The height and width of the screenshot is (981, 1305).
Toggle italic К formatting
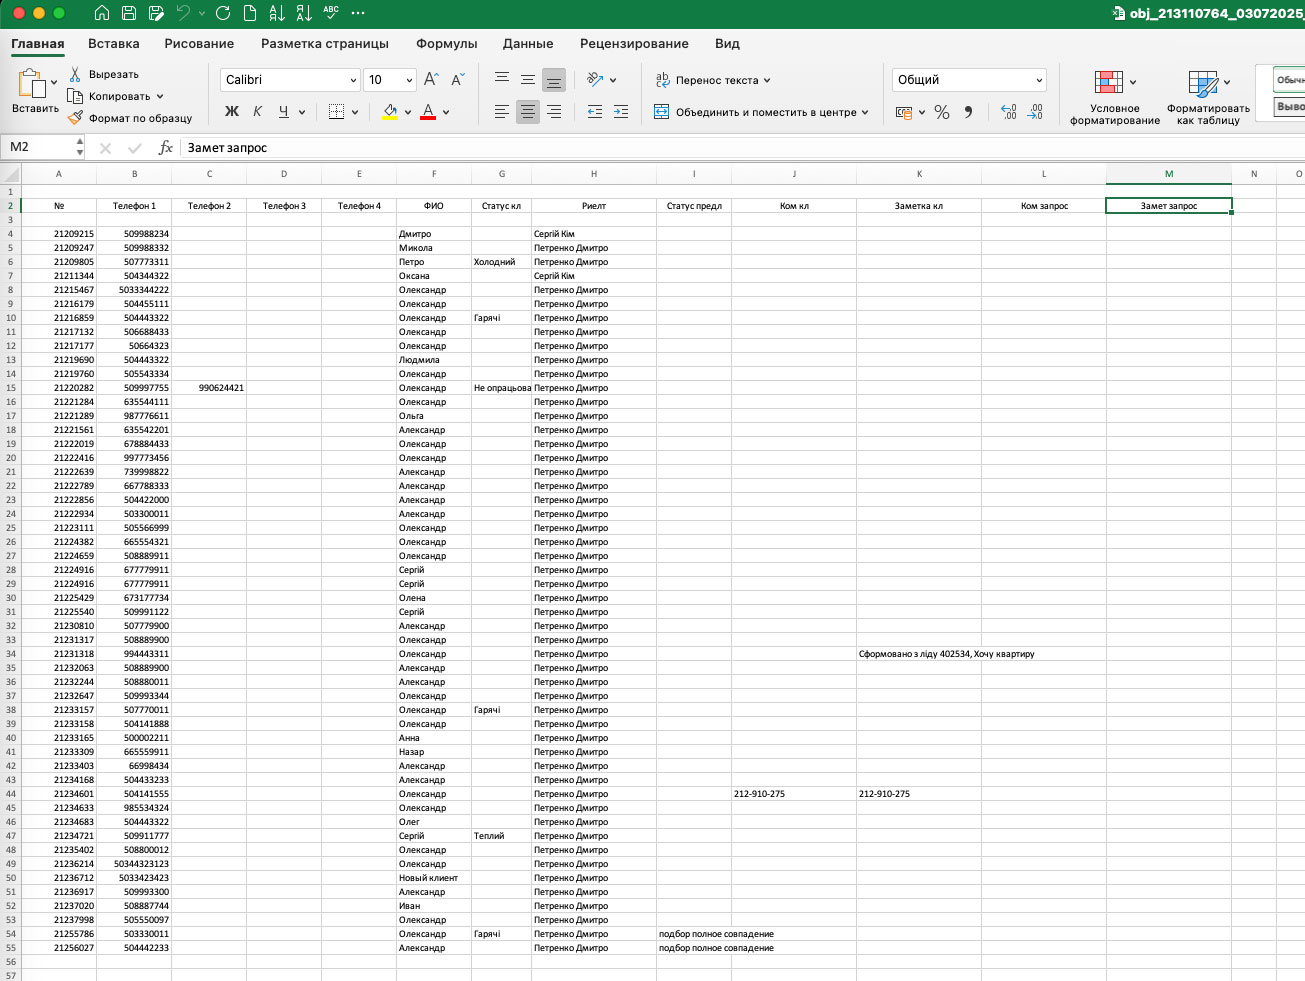click(x=258, y=112)
